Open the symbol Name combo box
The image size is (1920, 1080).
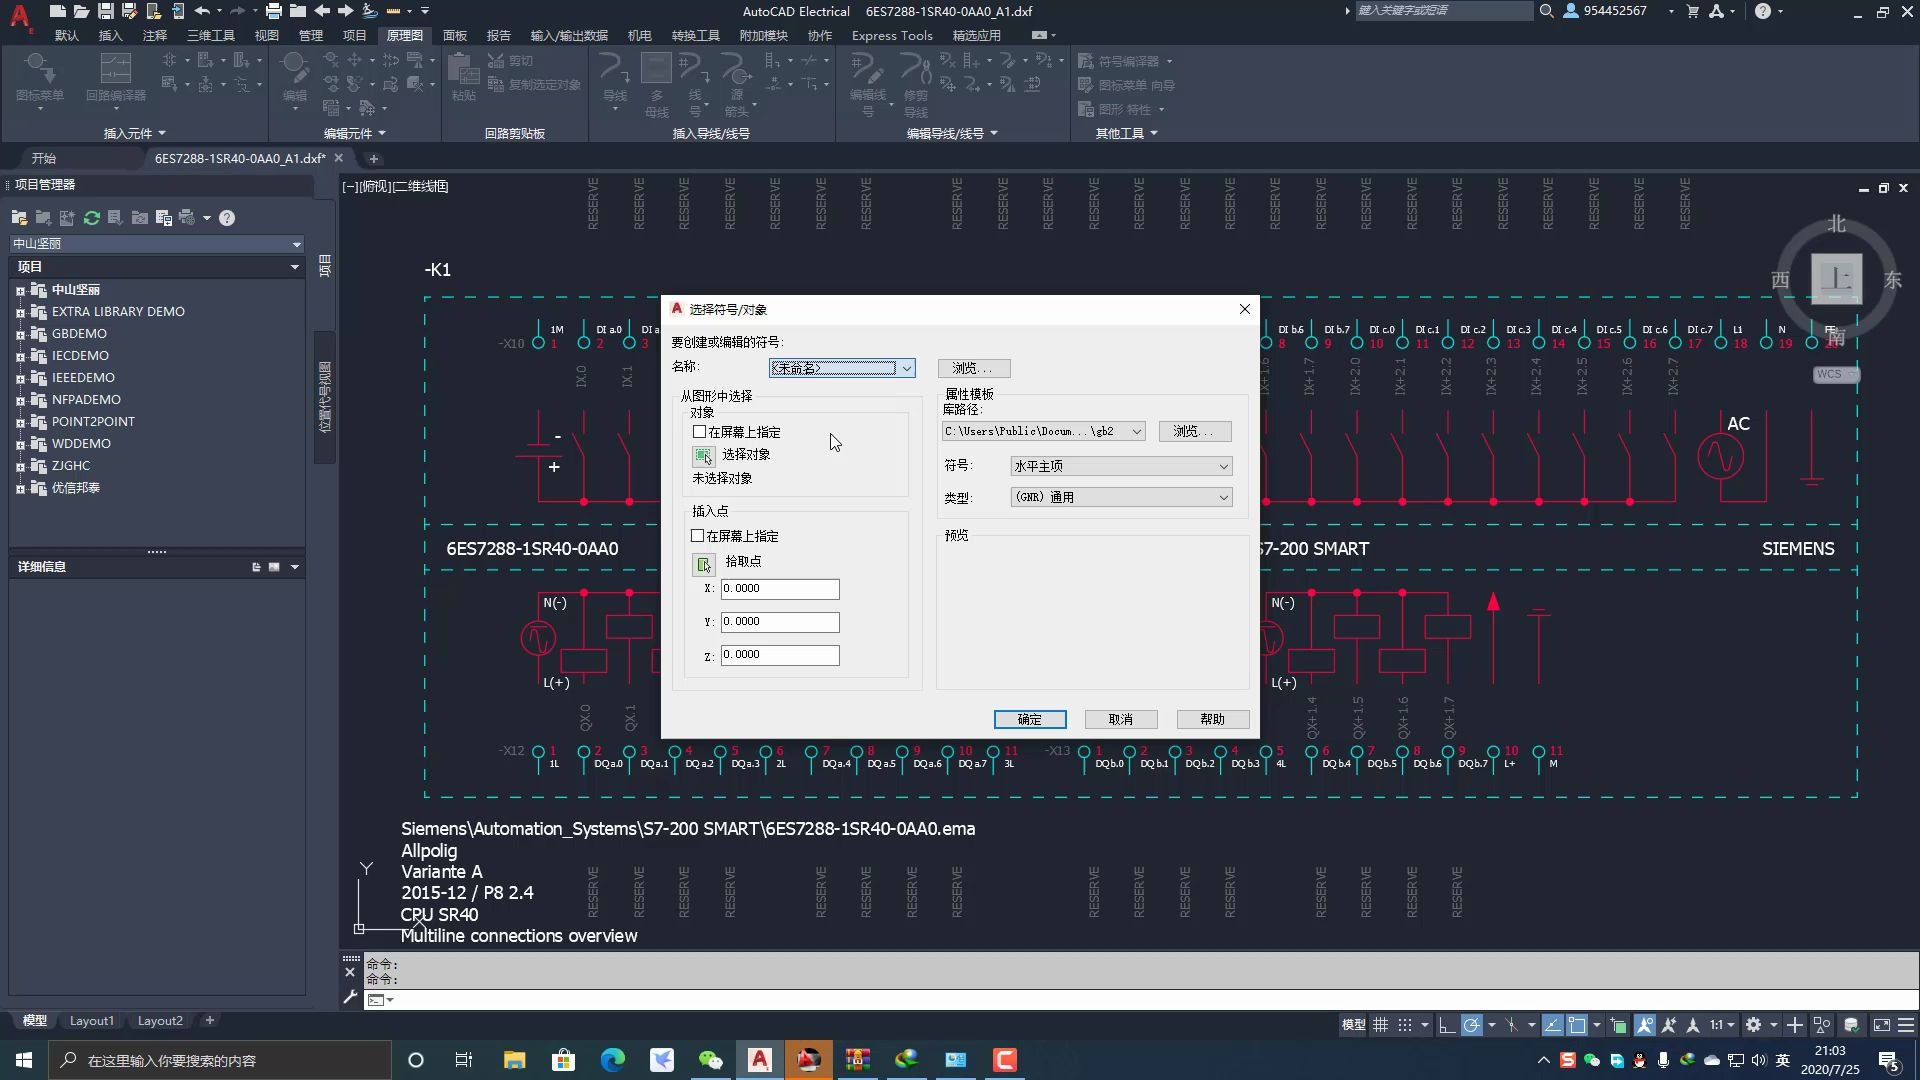tap(842, 368)
